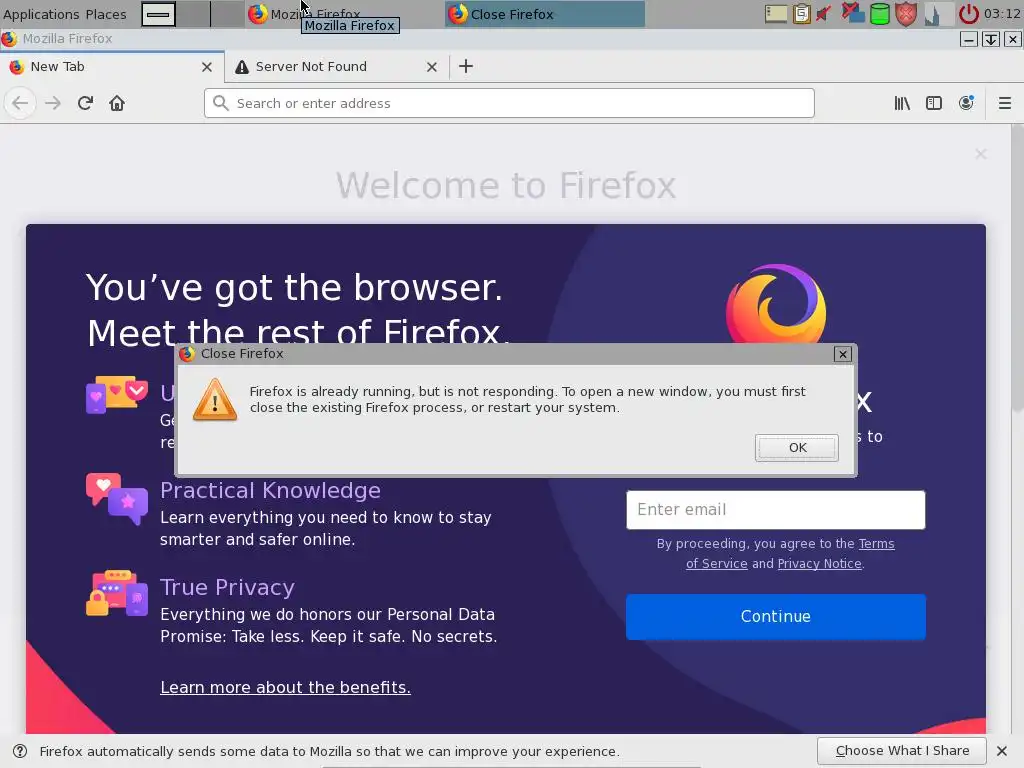
Task: Click the True Privacy lock illustration
Action: pyautogui.click(x=116, y=593)
